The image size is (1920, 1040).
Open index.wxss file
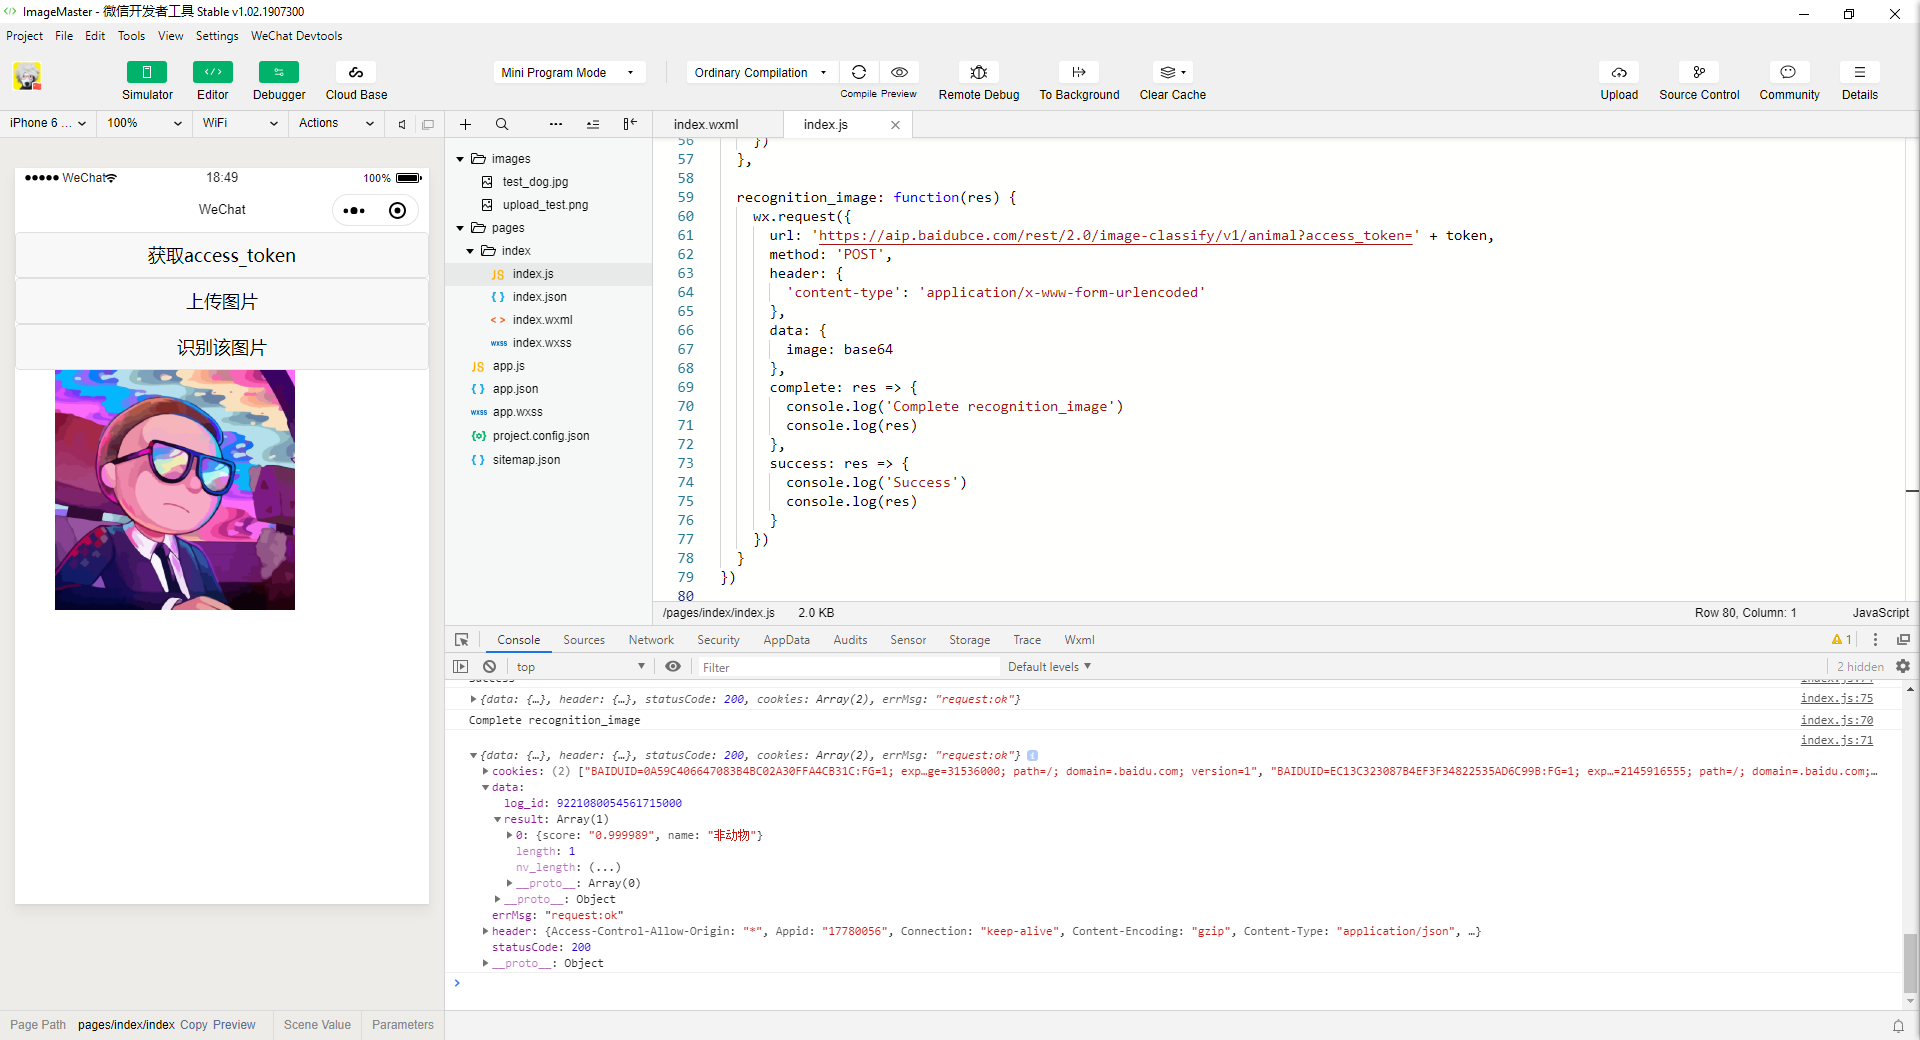click(x=542, y=343)
